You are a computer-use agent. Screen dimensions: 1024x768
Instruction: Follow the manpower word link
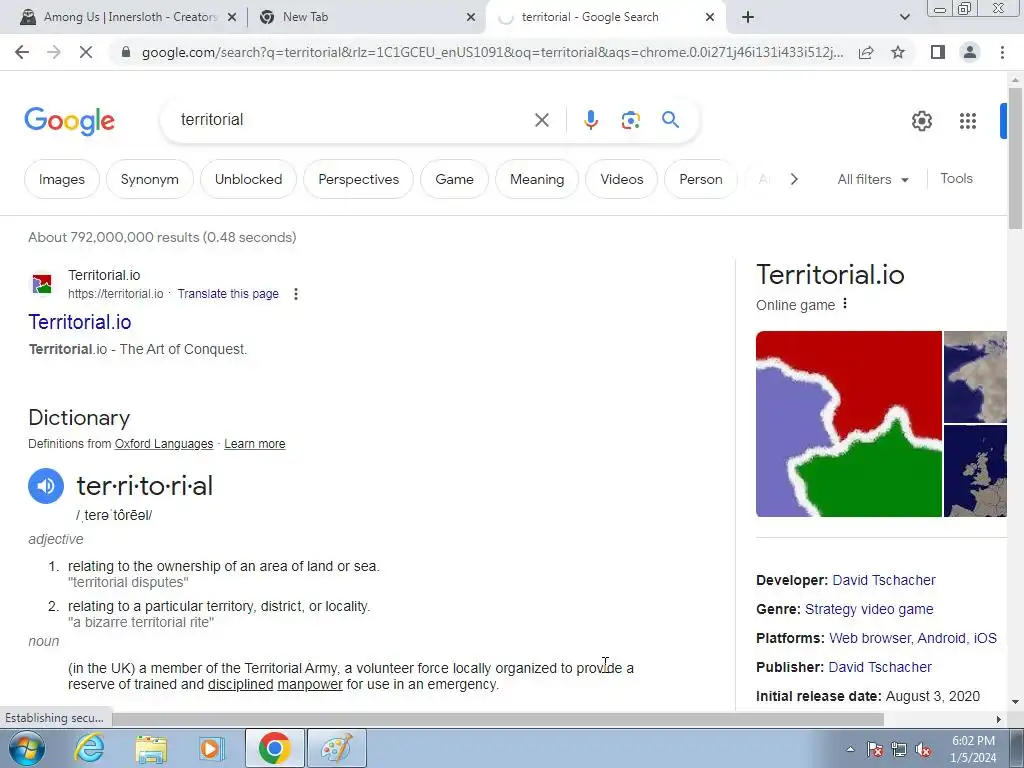[310, 684]
